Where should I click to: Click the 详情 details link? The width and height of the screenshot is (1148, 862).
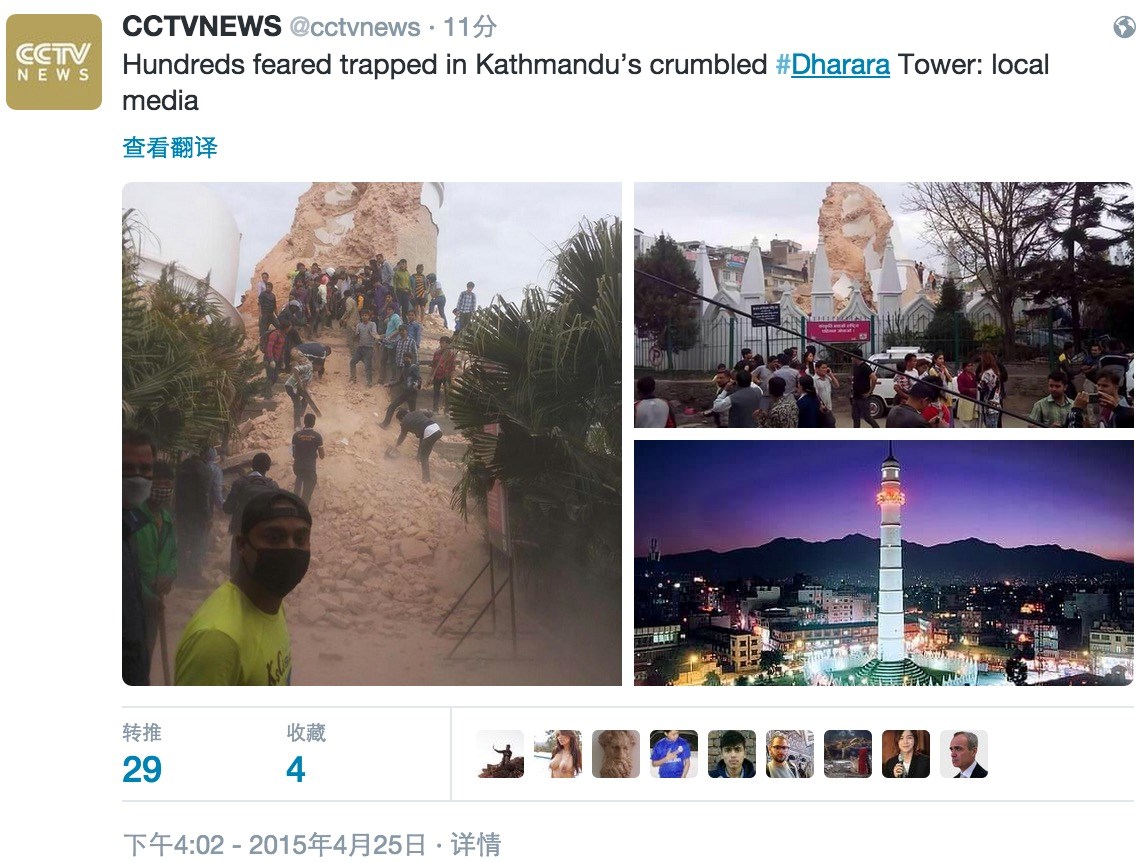(476, 844)
